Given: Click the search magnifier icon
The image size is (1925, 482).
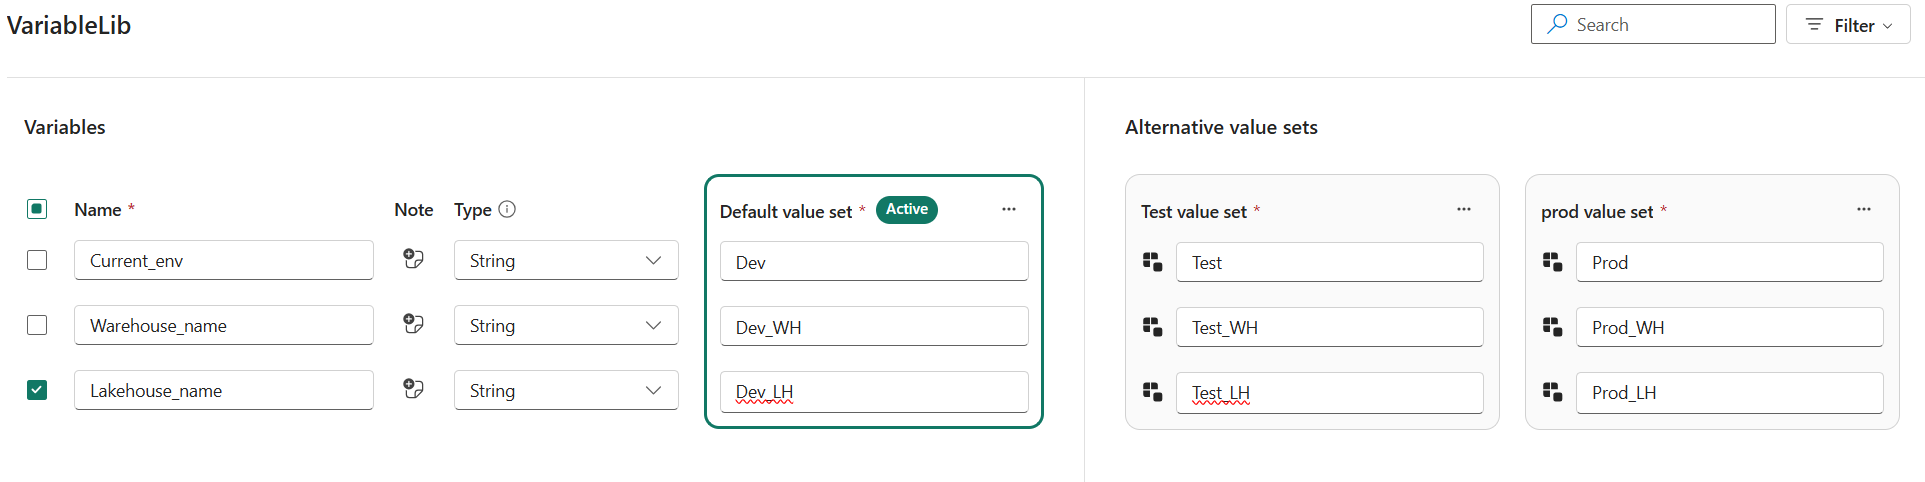Looking at the screenshot, I should click(1557, 24).
